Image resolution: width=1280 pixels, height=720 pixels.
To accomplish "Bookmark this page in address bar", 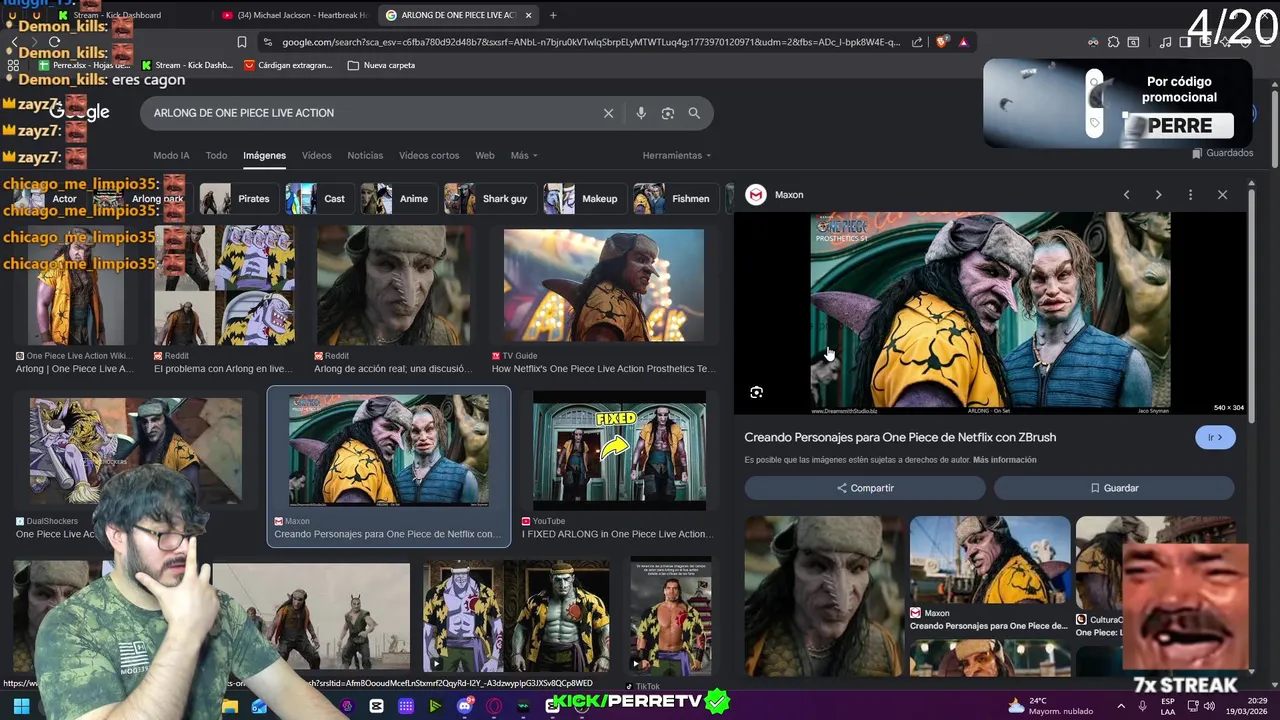I will tap(242, 42).
